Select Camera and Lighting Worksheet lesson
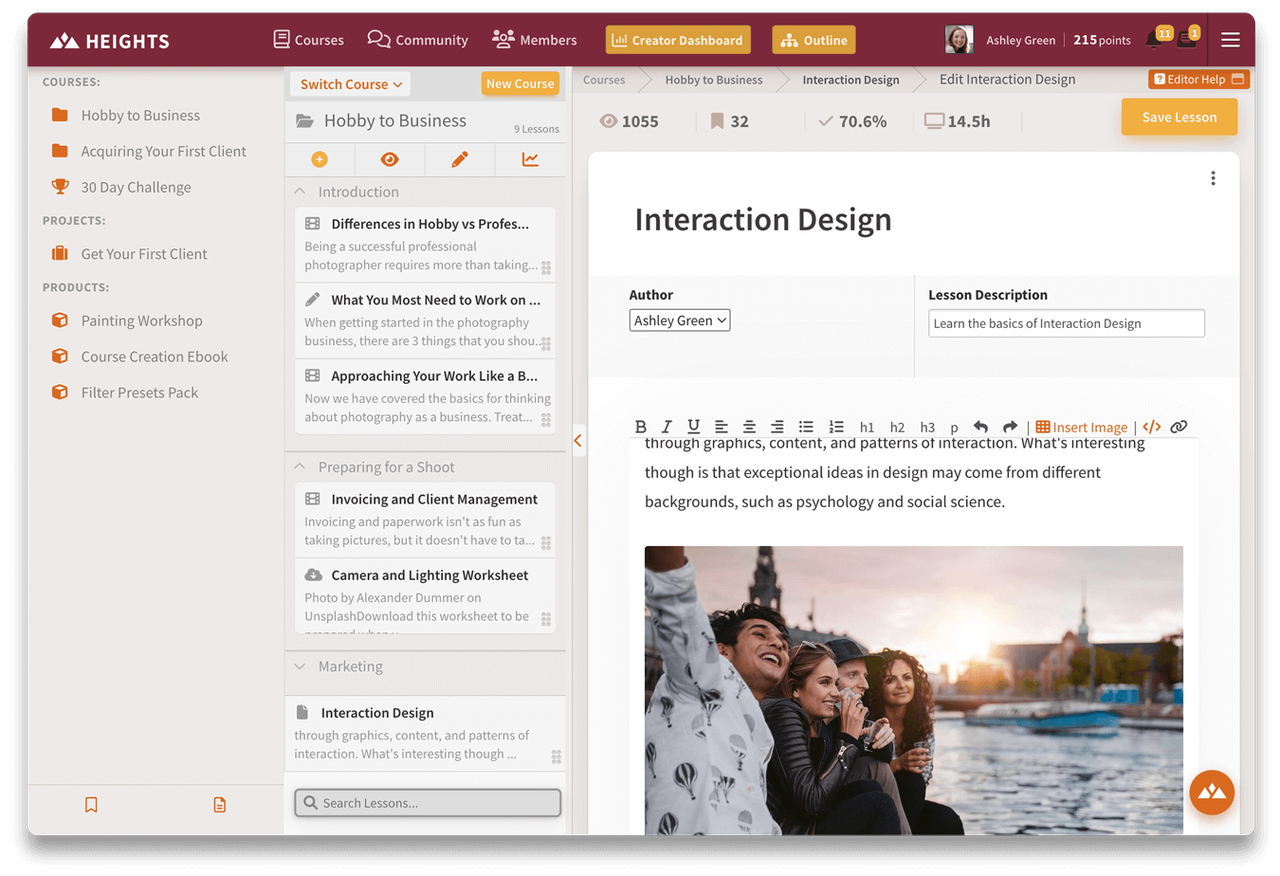The width and height of the screenshot is (1280, 876). click(425, 596)
